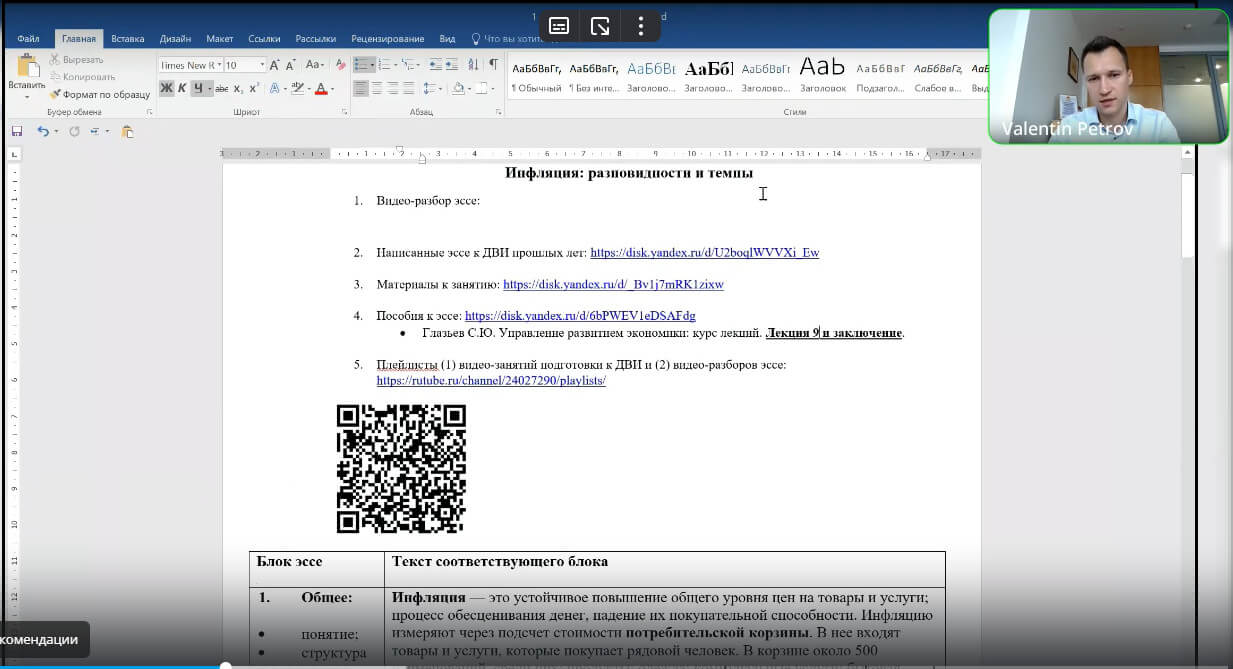Clear all formatting with the eraser icon
The height and width of the screenshot is (669, 1233).
[x=341, y=64]
